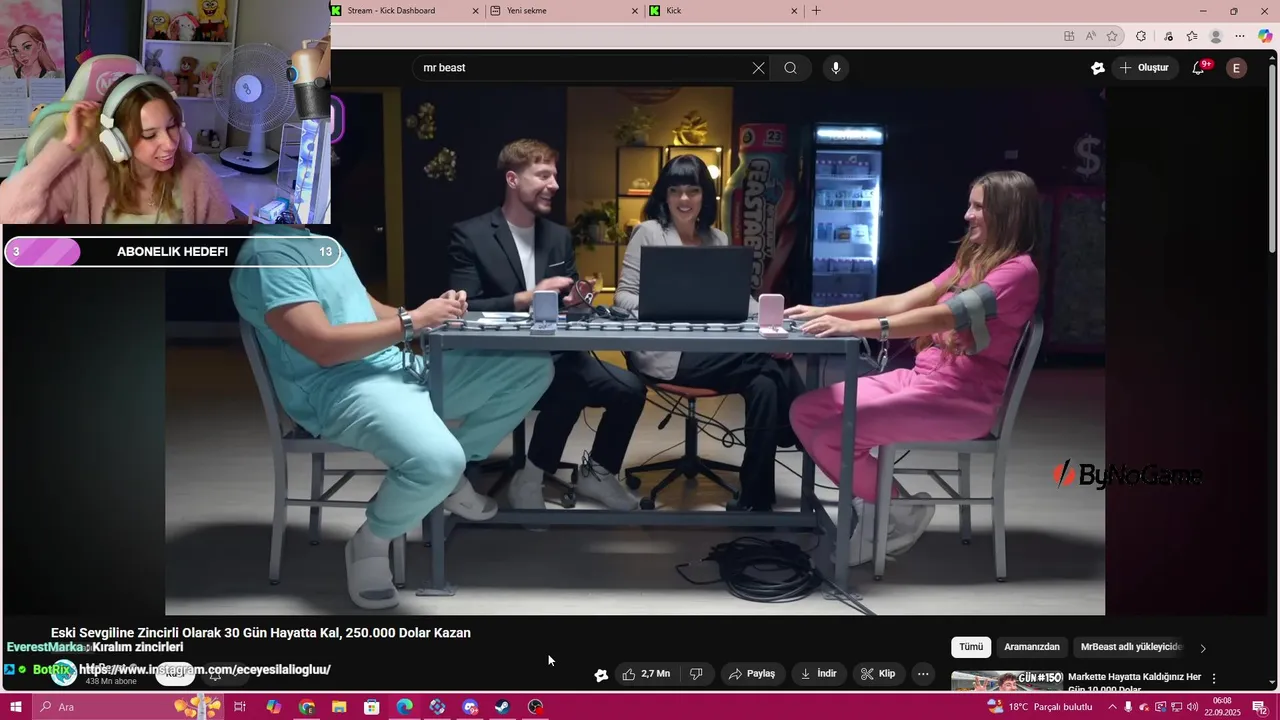Image resolution: width=1280 pixels, height=720 pixels.
Task: Click the video player scene
Action: 635,350
